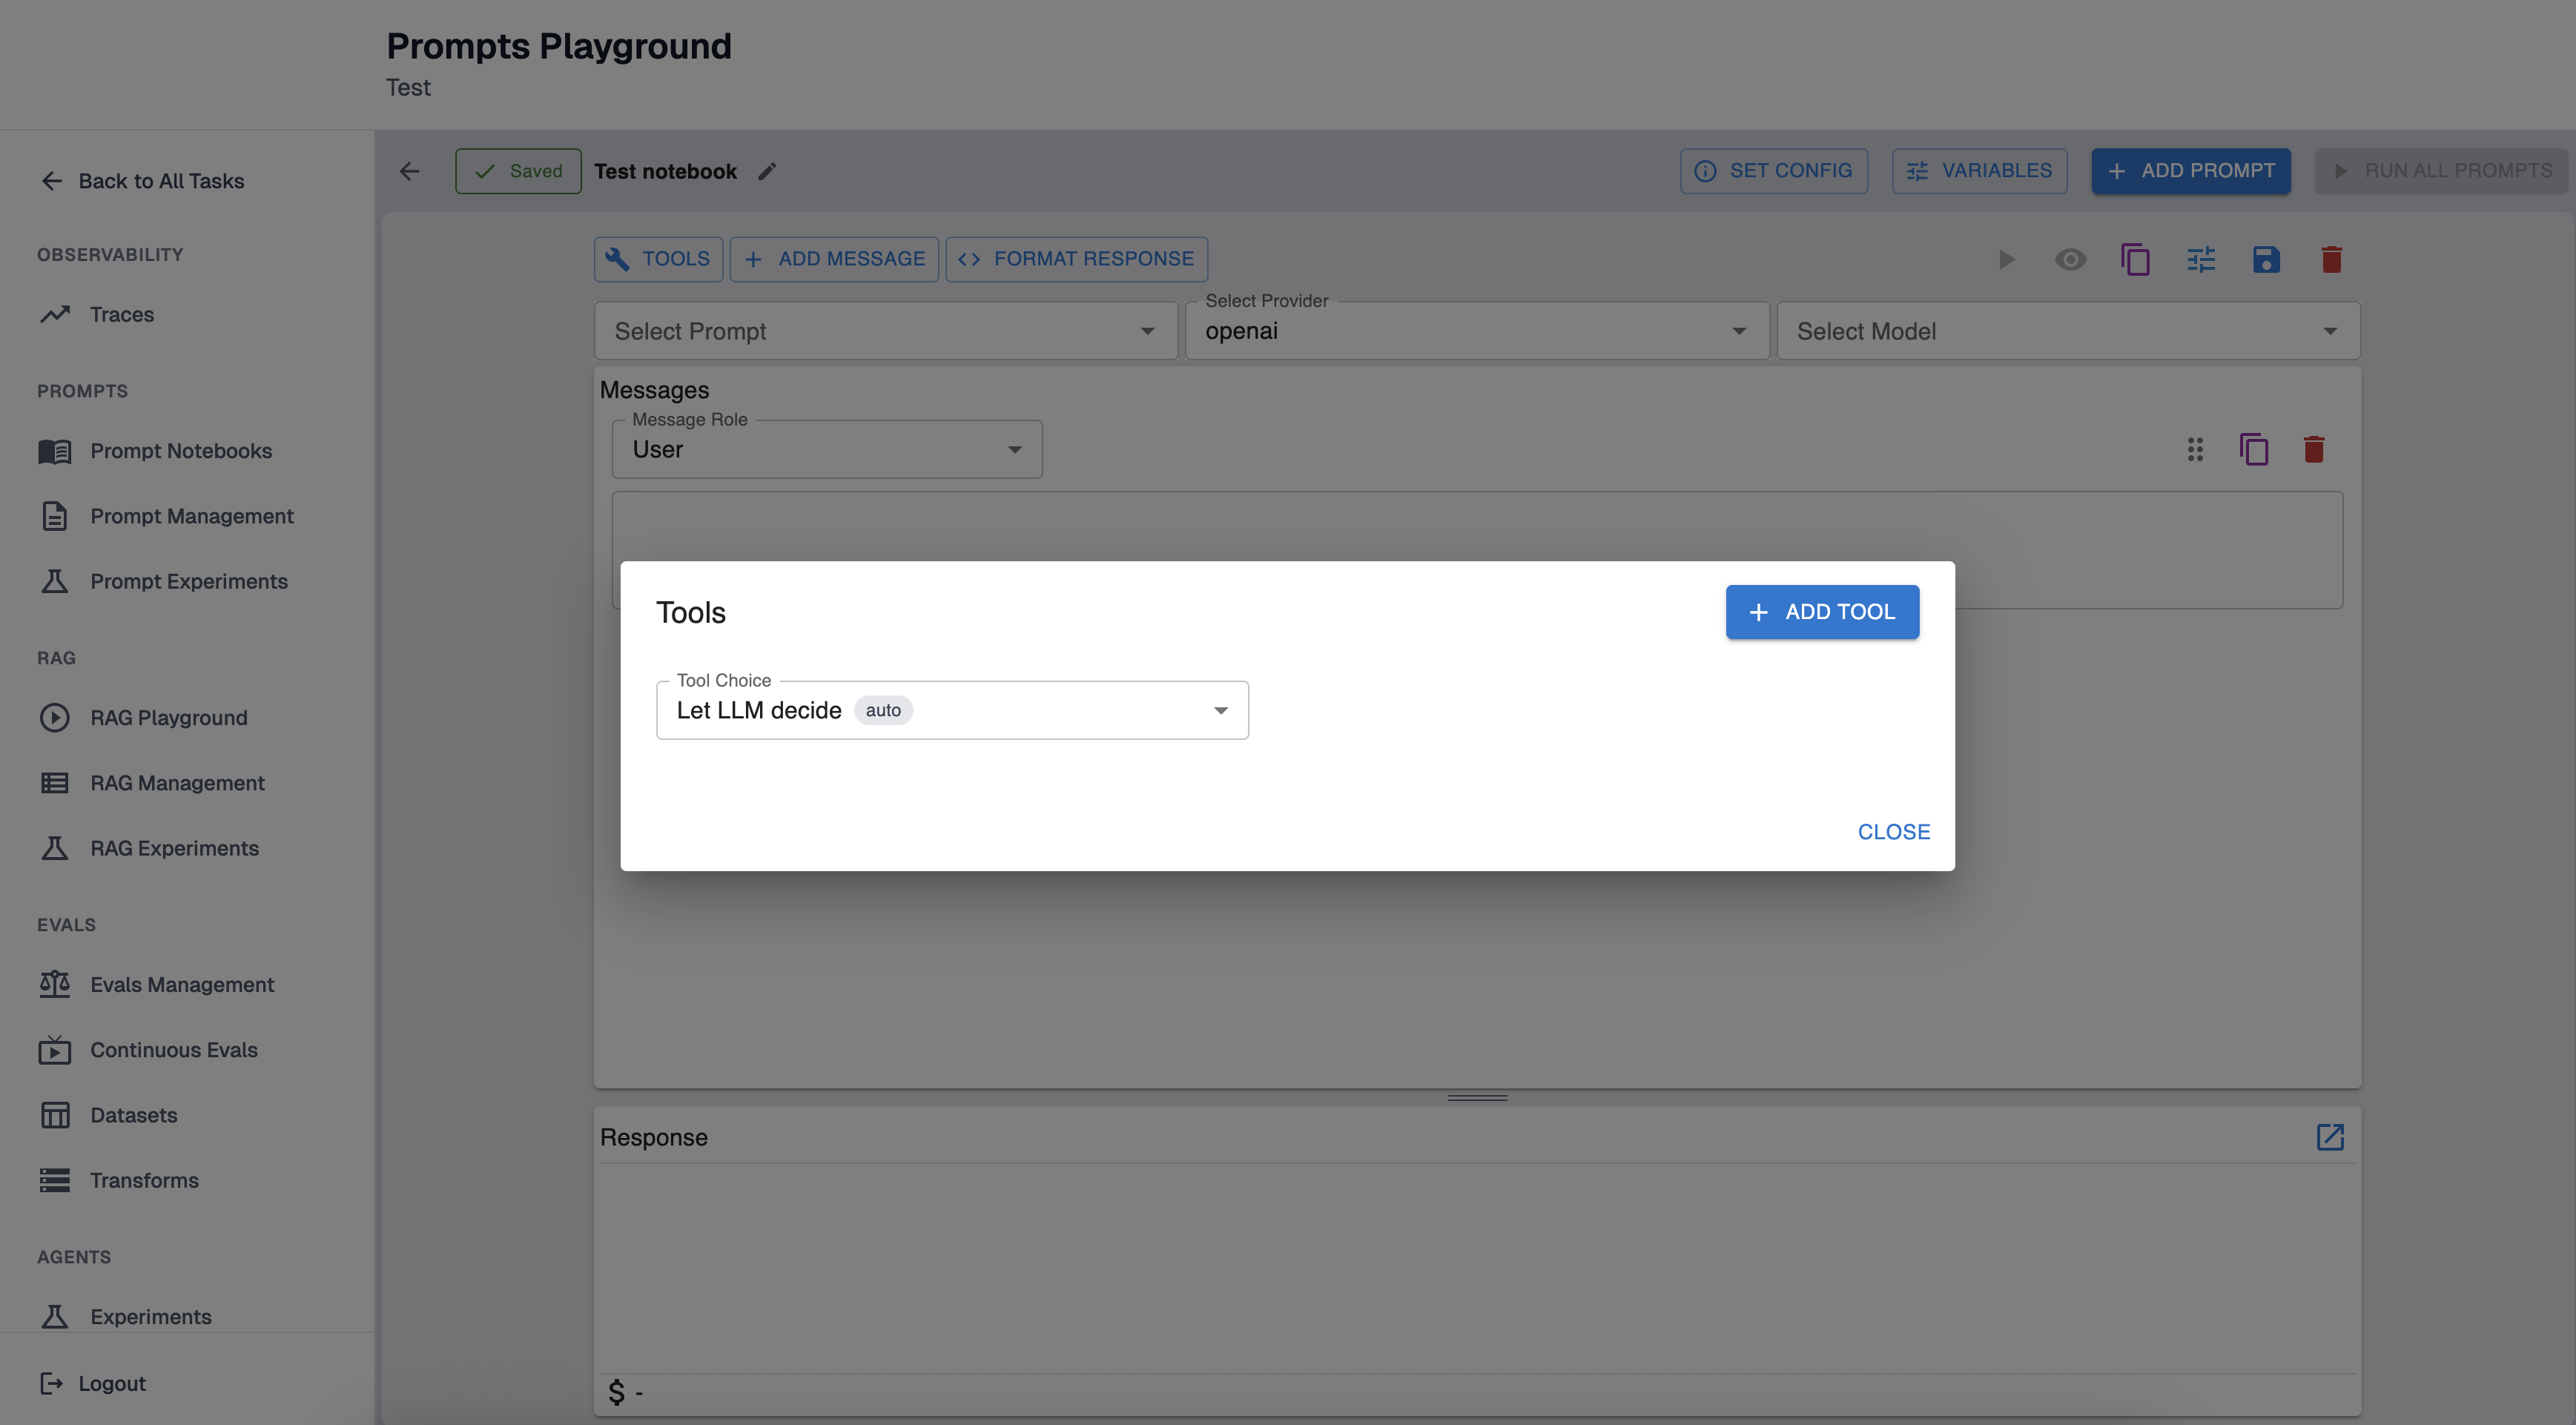Open Prompt Notebooks in the sidebar
The width and height of the screenshot is (2576, 1425).
(x=180, y=451)
